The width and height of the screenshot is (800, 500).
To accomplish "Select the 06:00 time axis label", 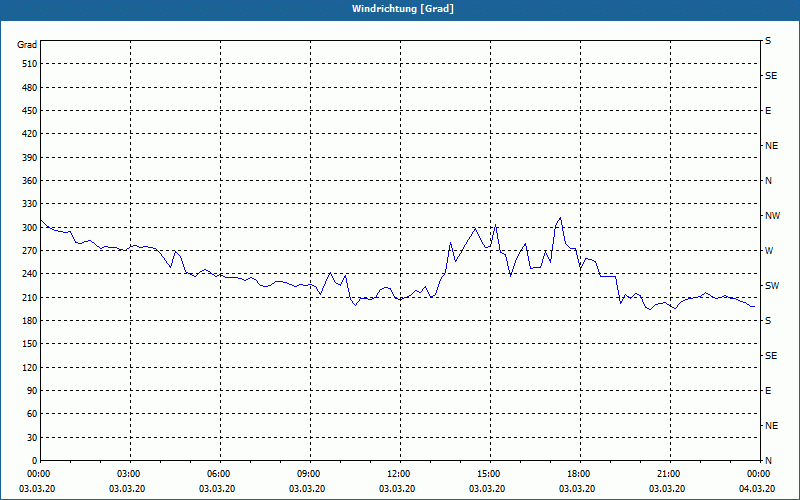I will [x=220, y=474].
